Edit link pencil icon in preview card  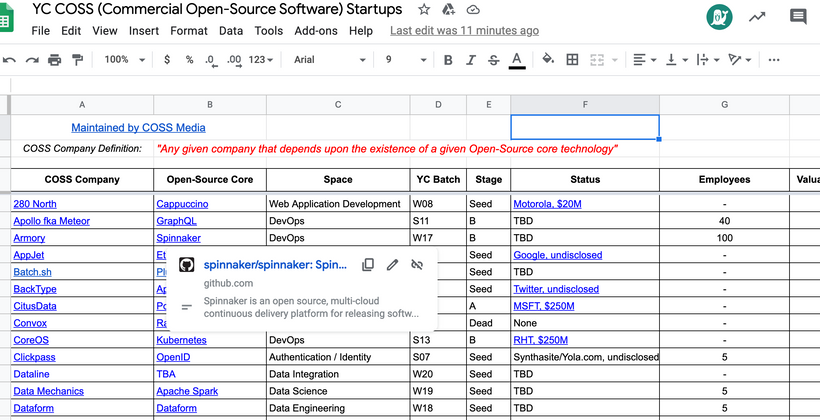pyautogui.click(x=392, y=265)
